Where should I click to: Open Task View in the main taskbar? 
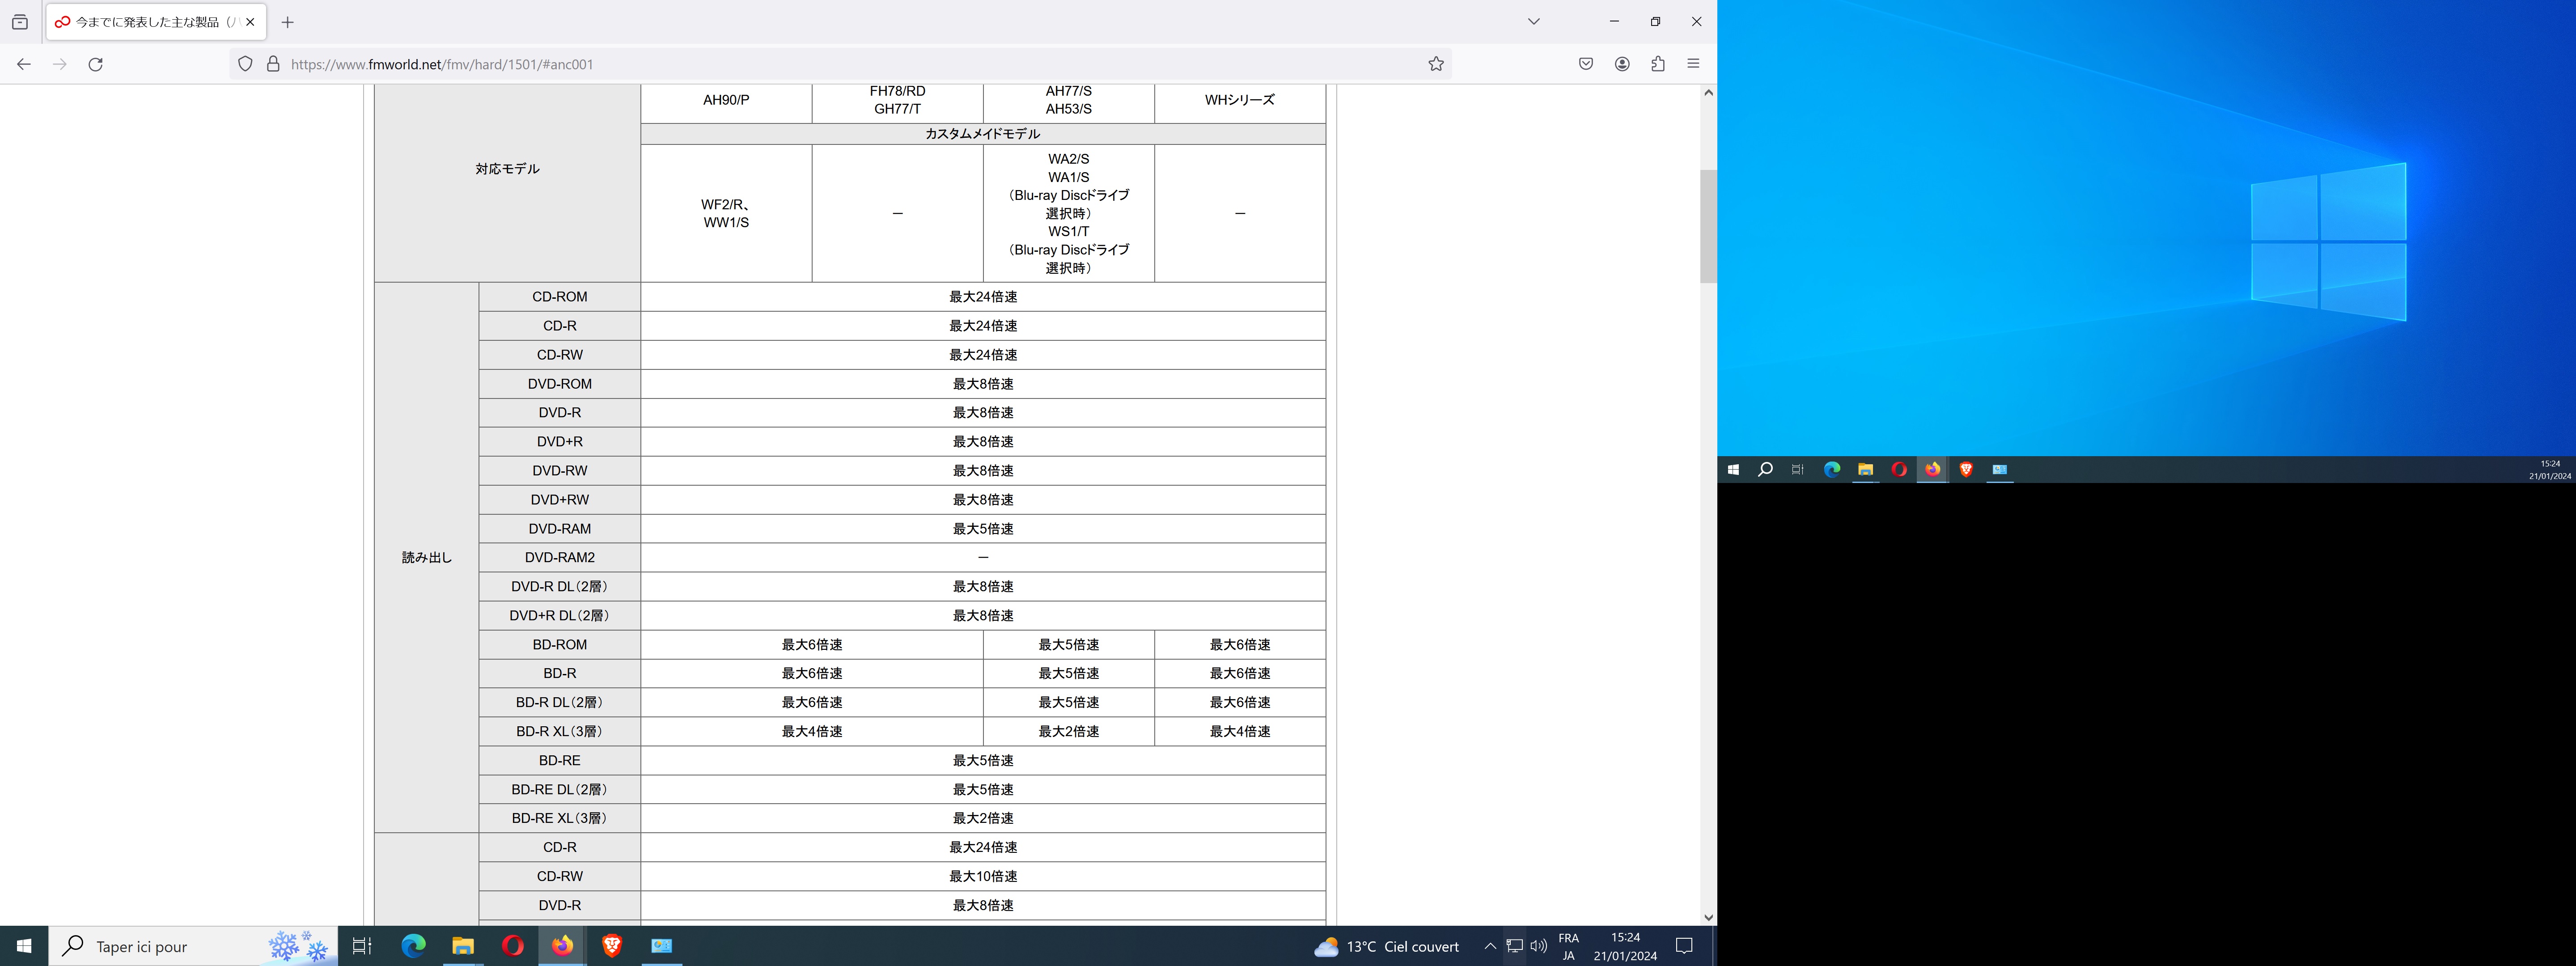point(362,946)
